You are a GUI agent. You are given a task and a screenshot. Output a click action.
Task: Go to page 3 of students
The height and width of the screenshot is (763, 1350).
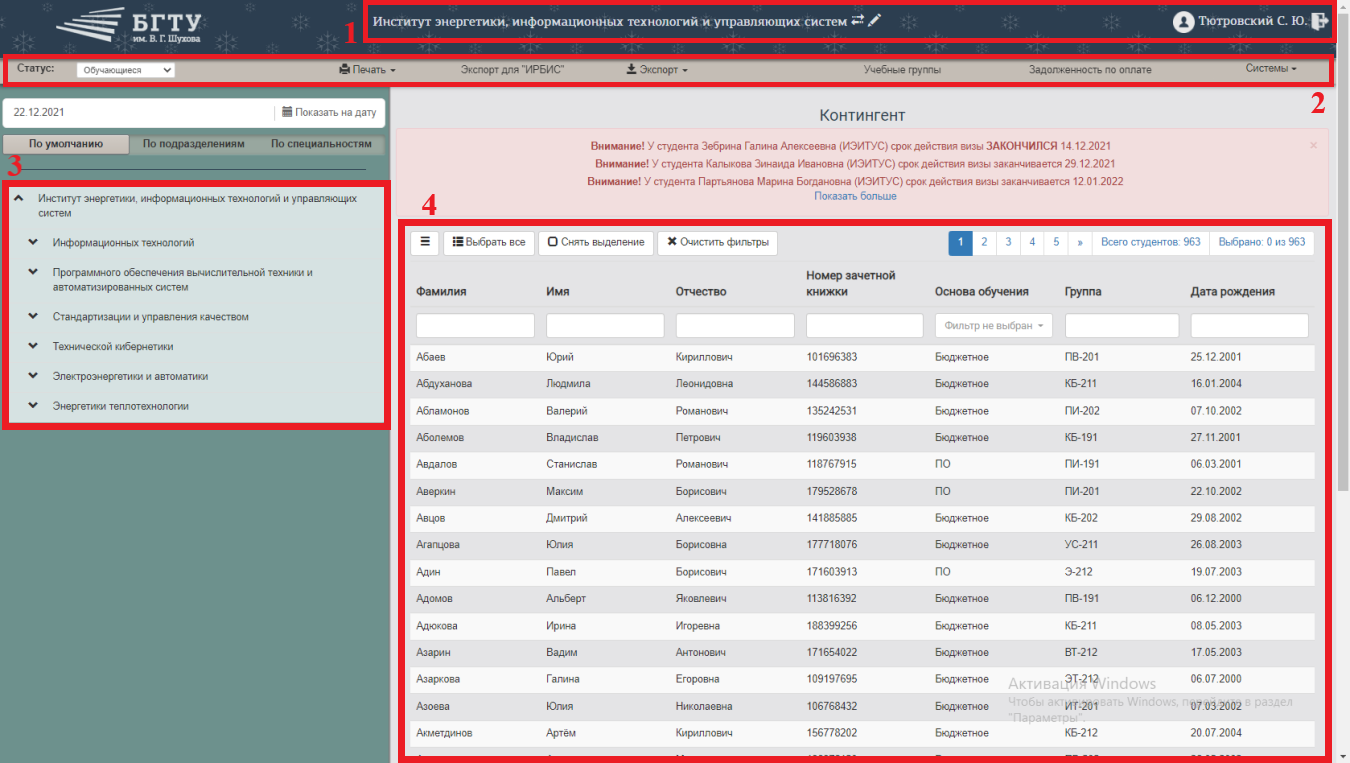[1008, 242]
